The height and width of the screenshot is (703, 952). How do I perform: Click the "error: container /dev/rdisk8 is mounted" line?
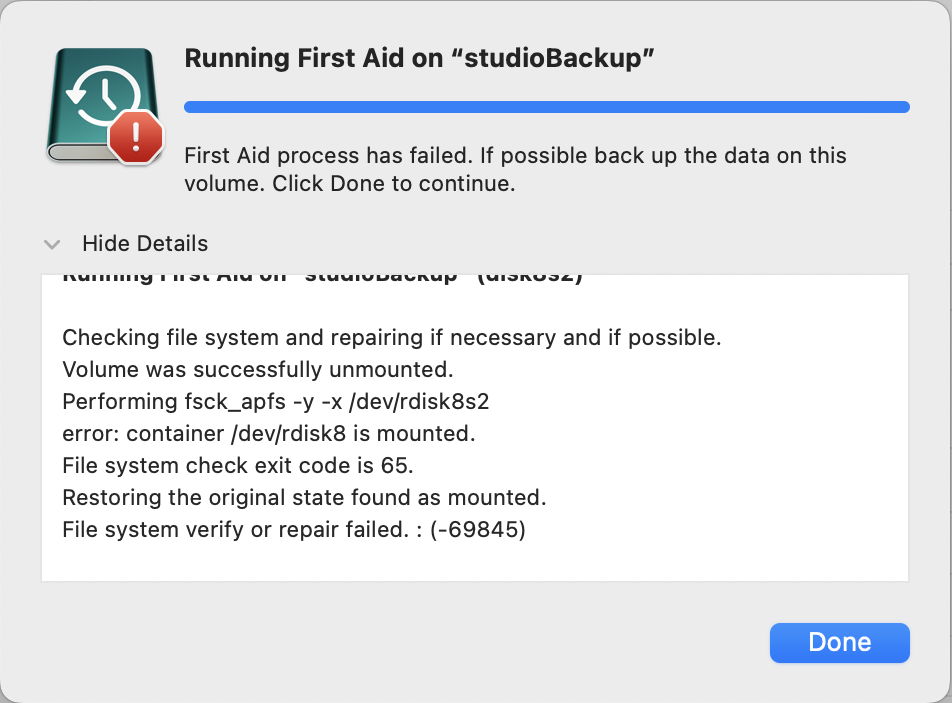click(268, 434)
